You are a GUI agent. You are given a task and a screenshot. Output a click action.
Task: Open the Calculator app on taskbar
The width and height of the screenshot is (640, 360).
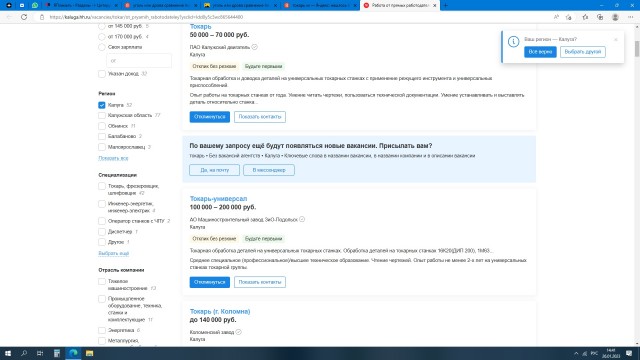(x=57, y=353)
